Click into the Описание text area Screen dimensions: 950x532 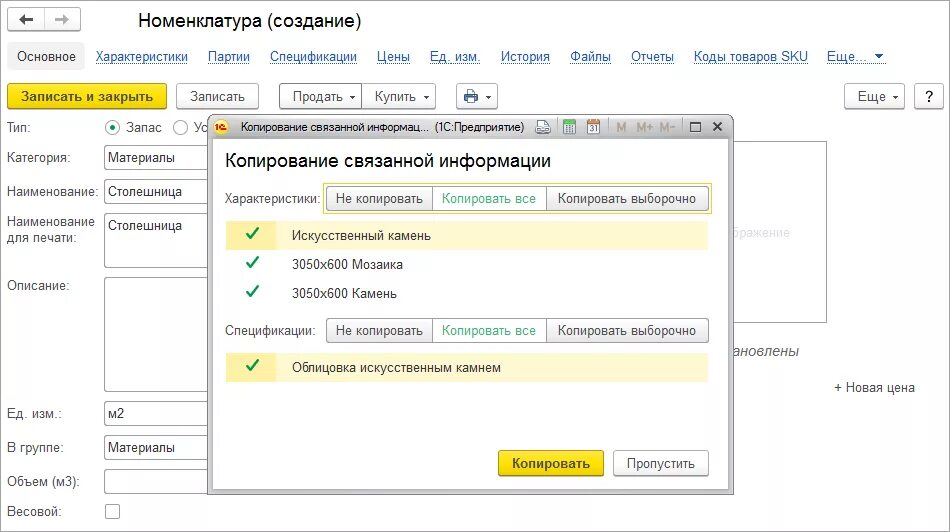click(156, 334)
